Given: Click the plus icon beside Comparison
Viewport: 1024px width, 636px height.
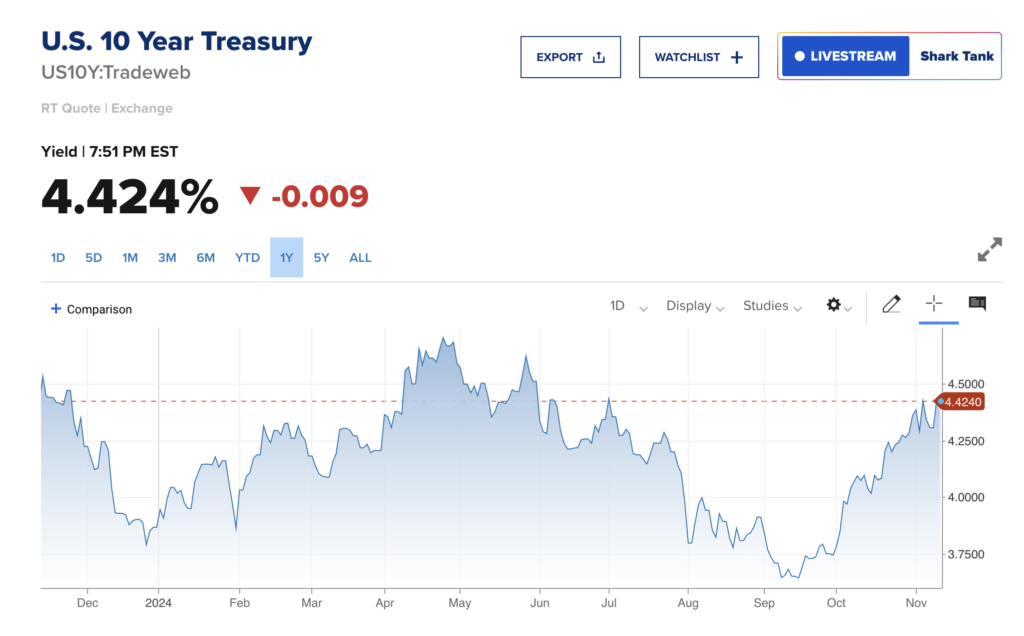Looking at the screenshot, I should point(56,309).
